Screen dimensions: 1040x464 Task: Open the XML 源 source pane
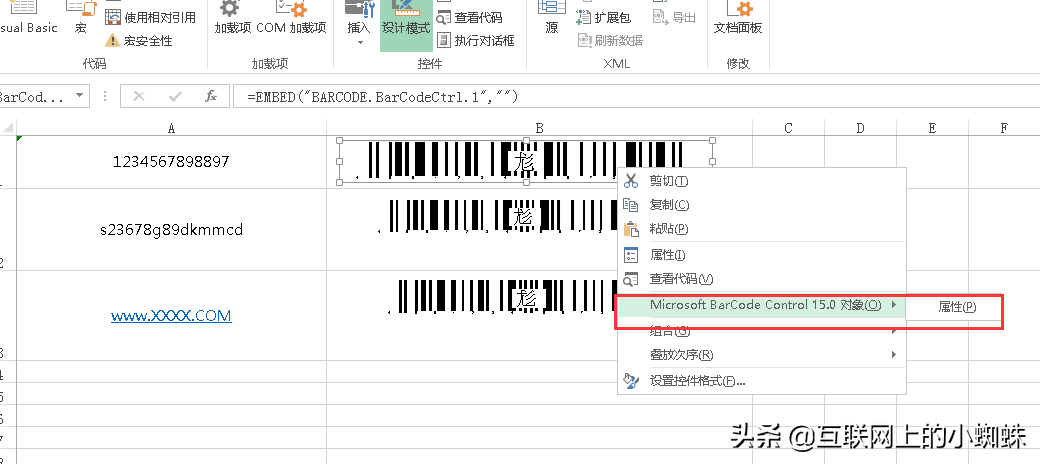pos(551,19)
